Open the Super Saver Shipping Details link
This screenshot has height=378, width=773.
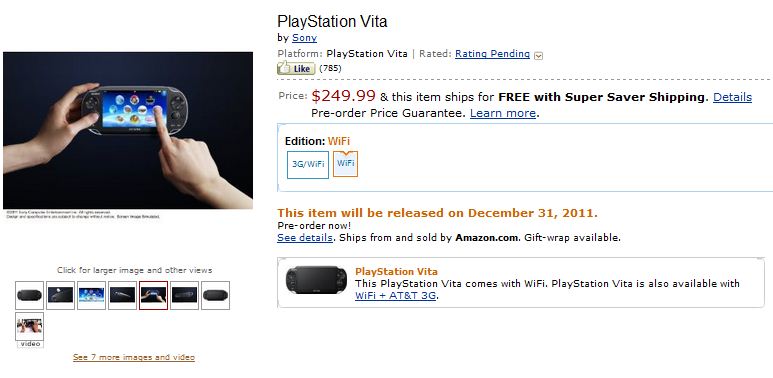click(732, 97)
